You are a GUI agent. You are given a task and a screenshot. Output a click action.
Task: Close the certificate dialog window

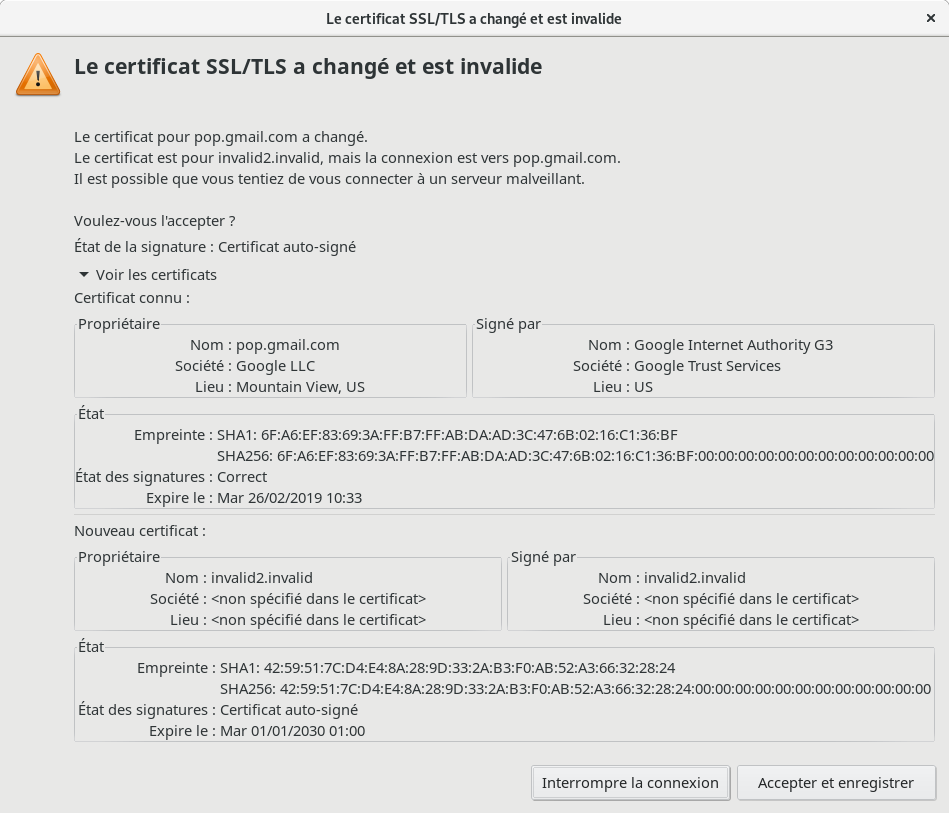pyautogui.click(x=931, y=19)
